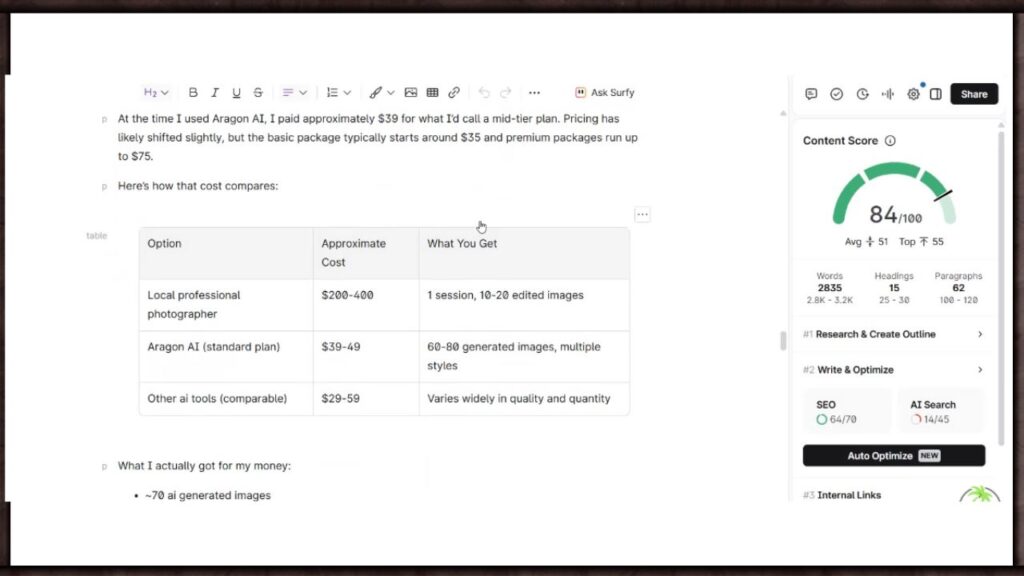Open the revision history clock icon
The width and height of the screenshot is (1024, 576).
[863, 94]
